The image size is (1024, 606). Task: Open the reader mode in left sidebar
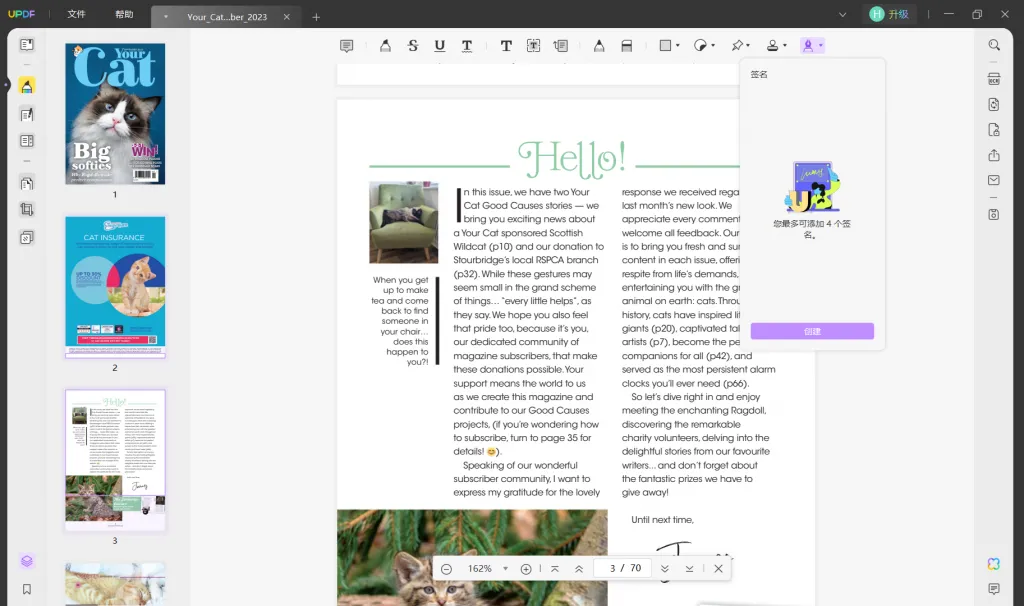point(27,44)
